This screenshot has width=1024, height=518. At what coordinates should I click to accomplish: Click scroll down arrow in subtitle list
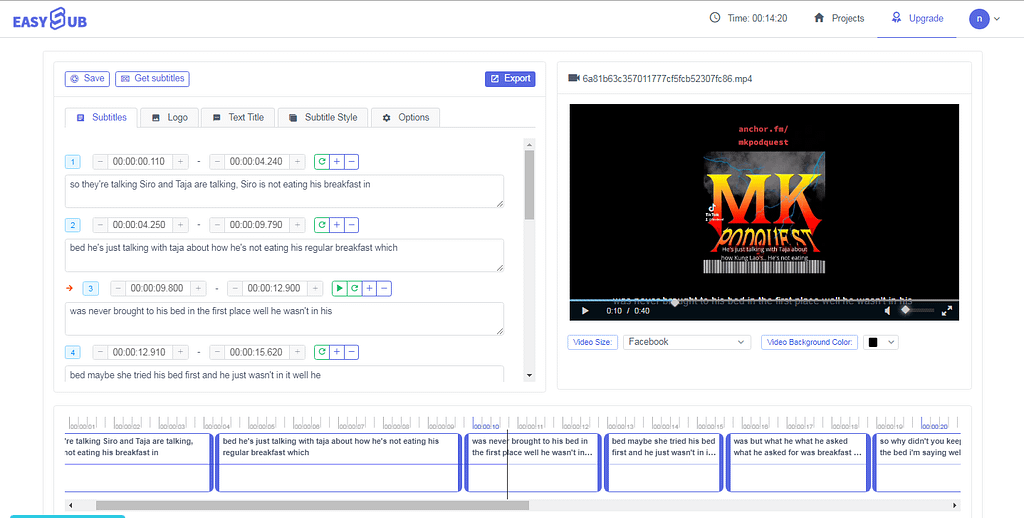[530, 376]
